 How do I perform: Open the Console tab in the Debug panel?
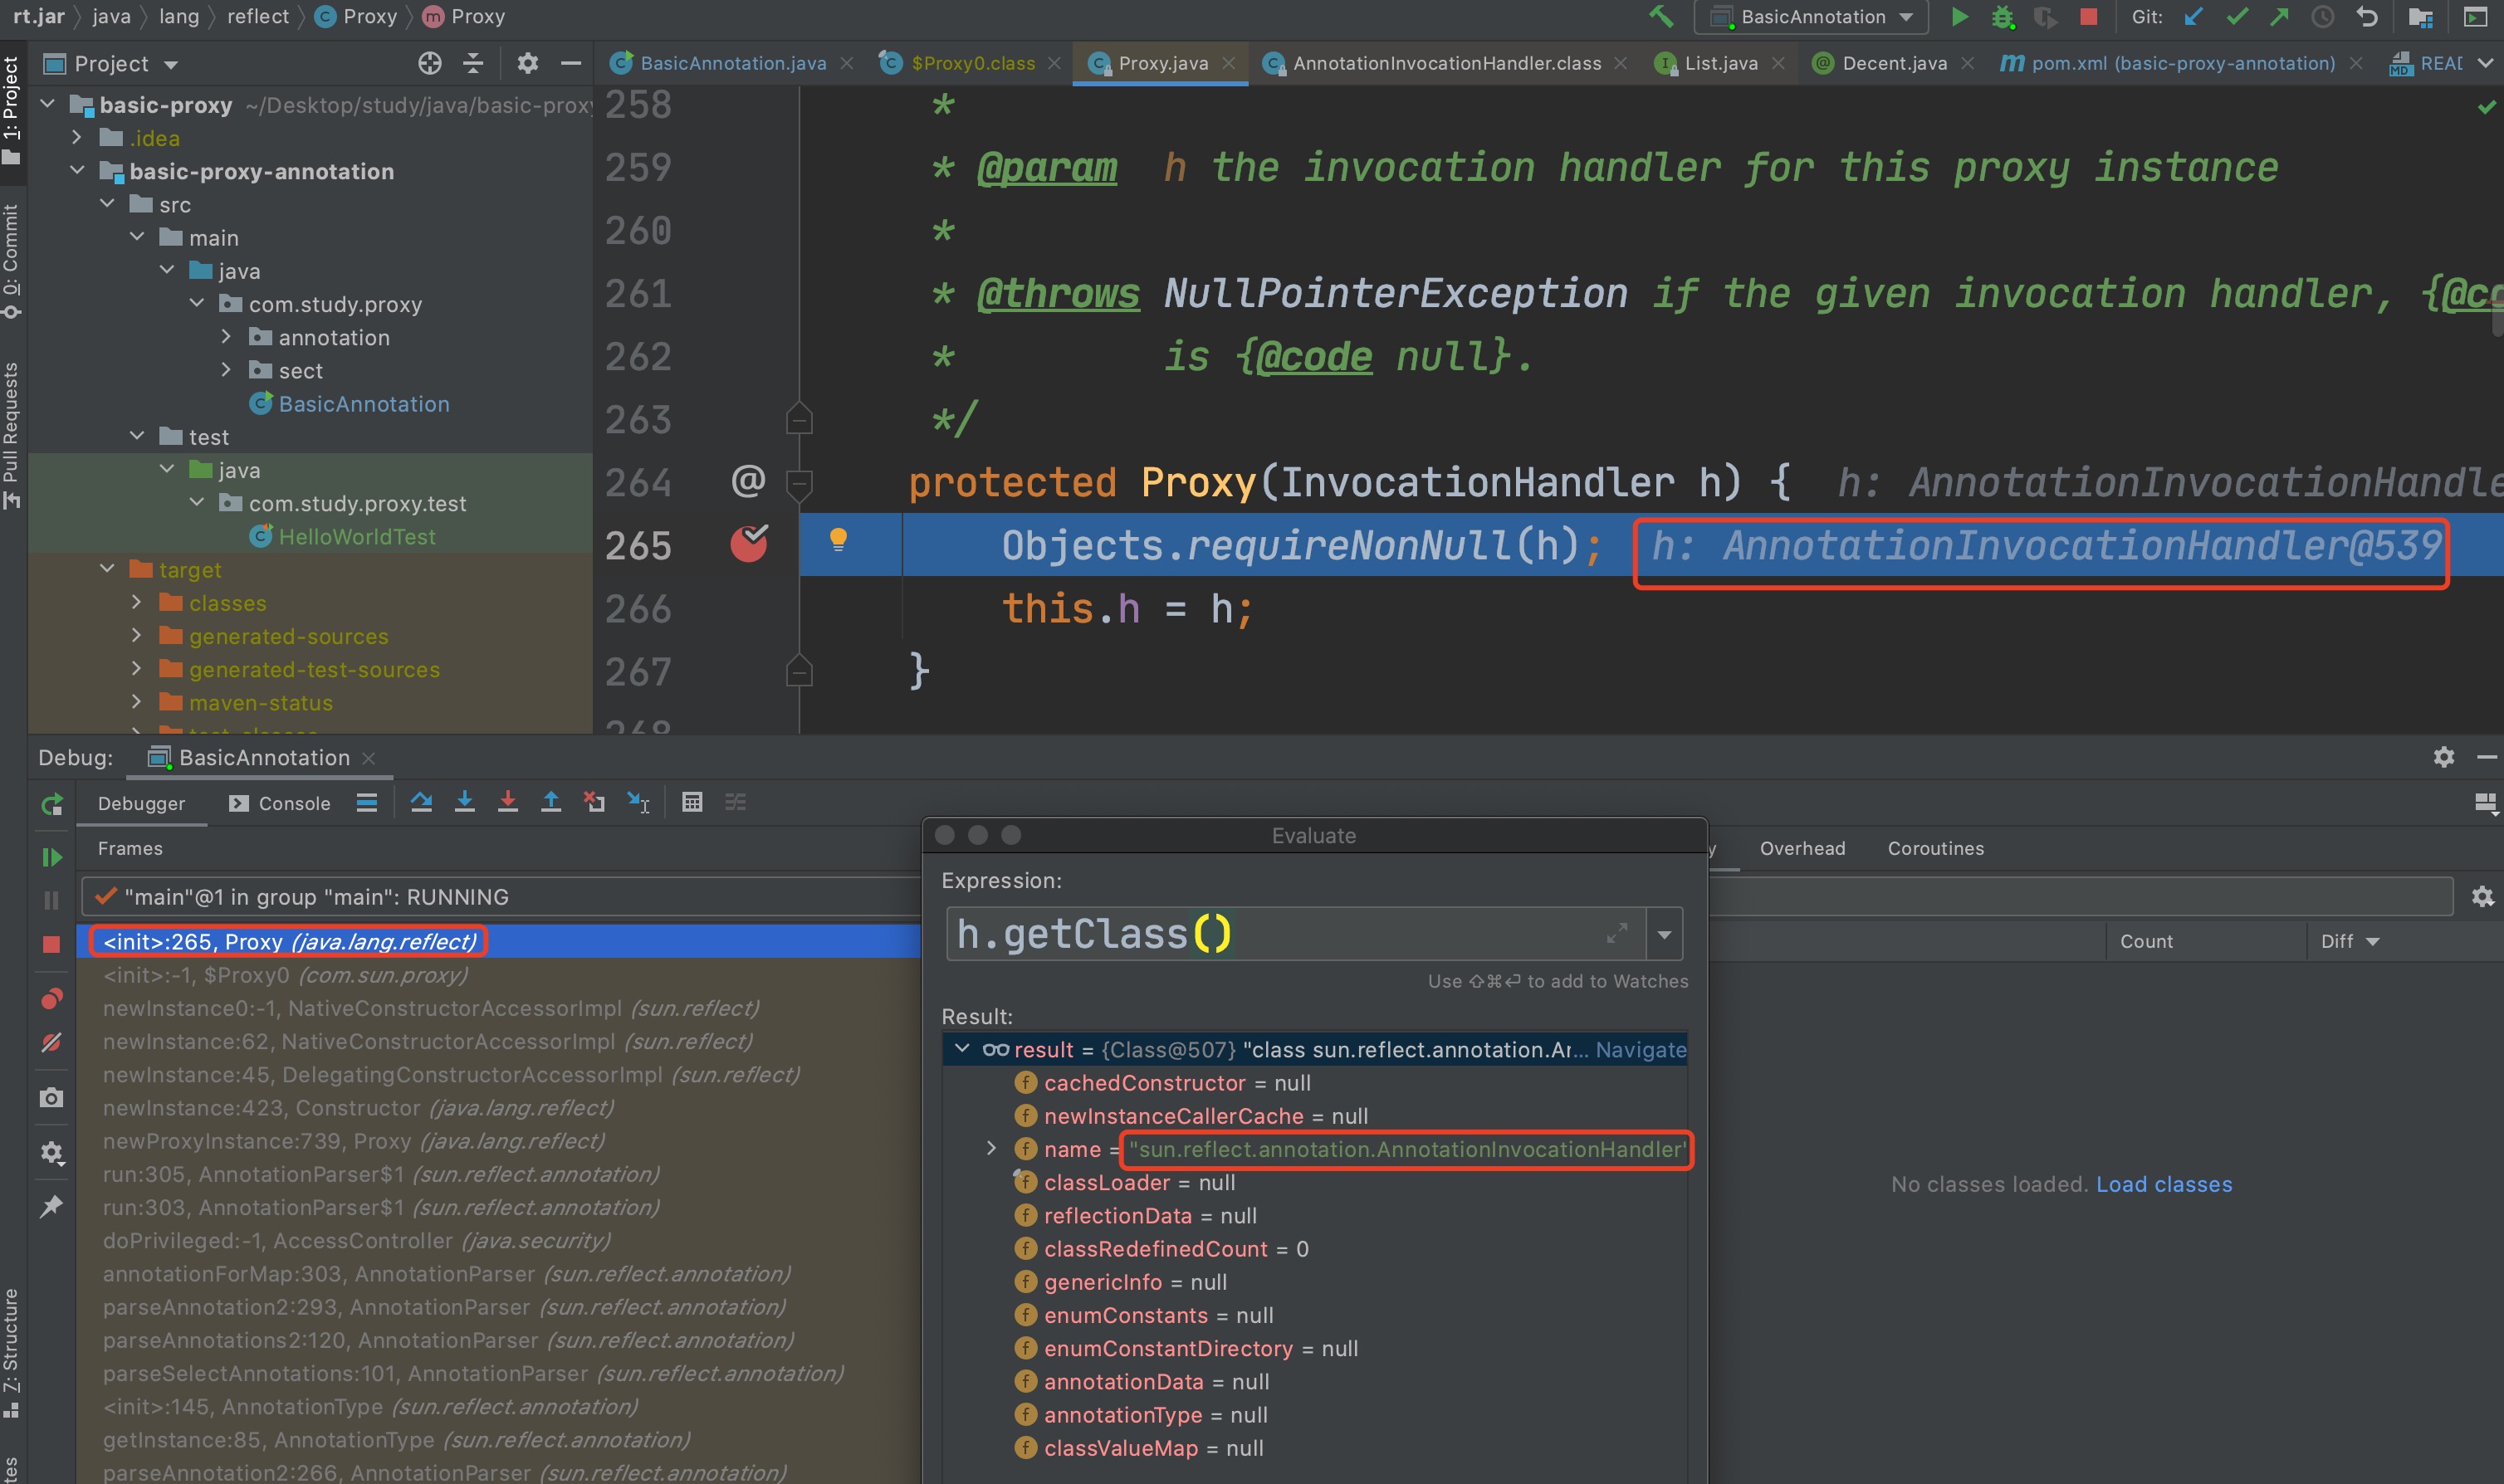click(280, 803)
